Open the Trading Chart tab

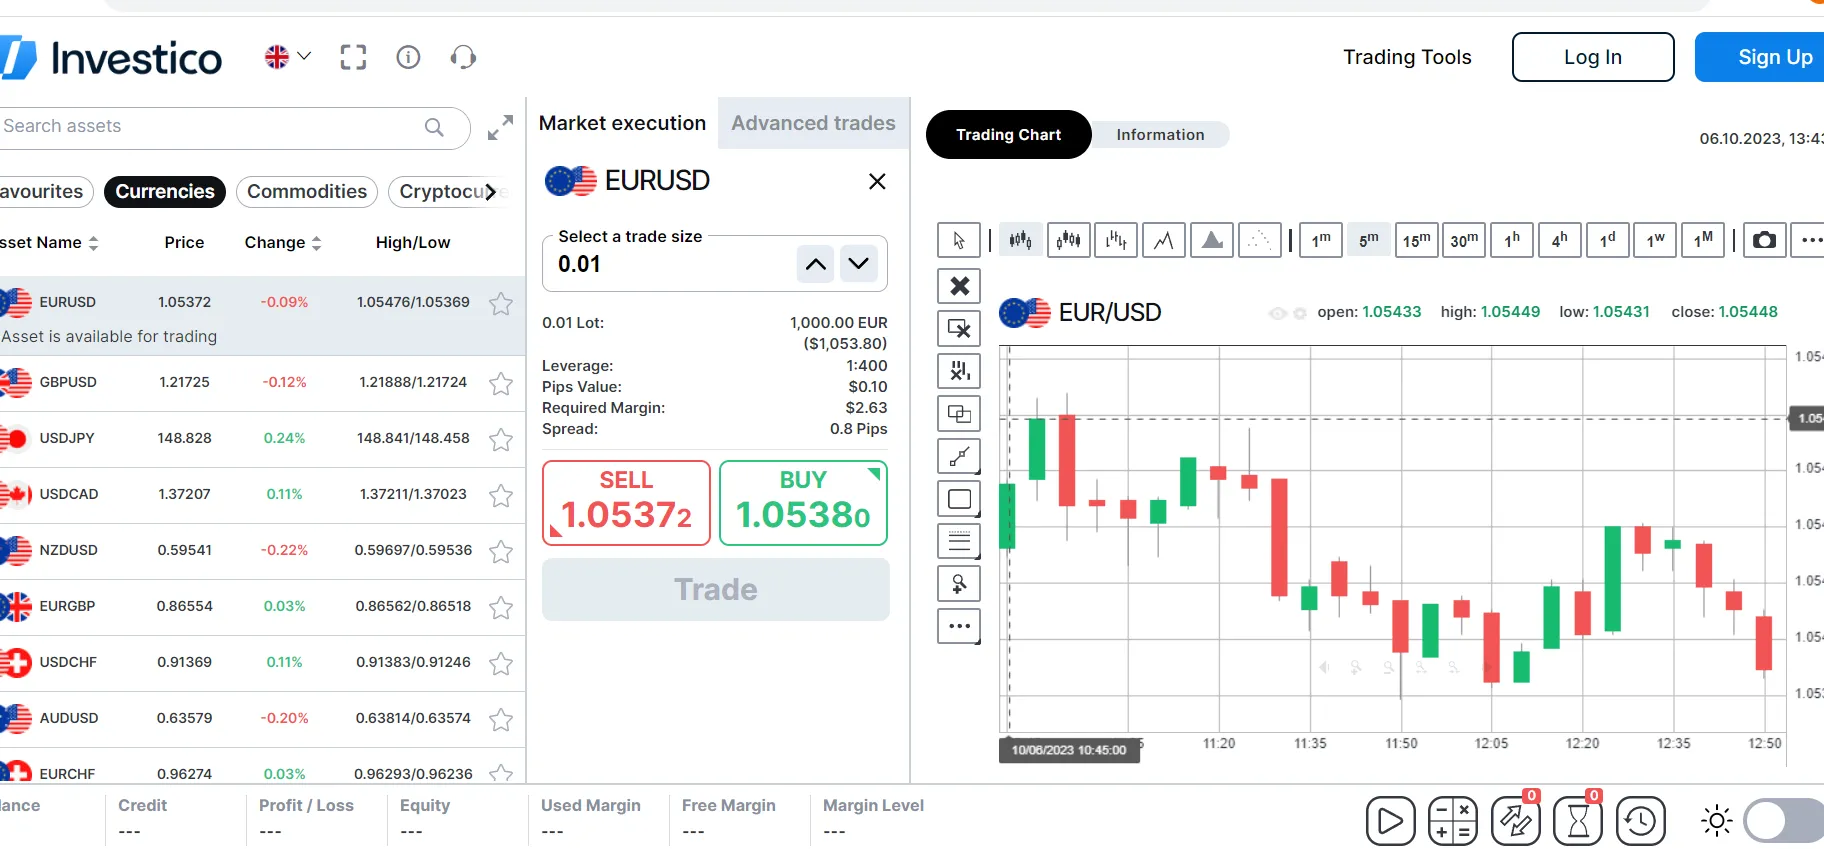point(1008,135)
